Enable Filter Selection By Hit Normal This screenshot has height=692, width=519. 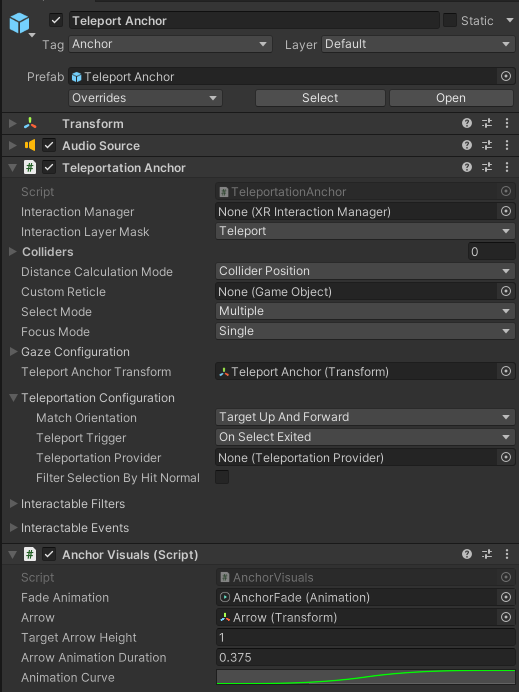[222, 477]
